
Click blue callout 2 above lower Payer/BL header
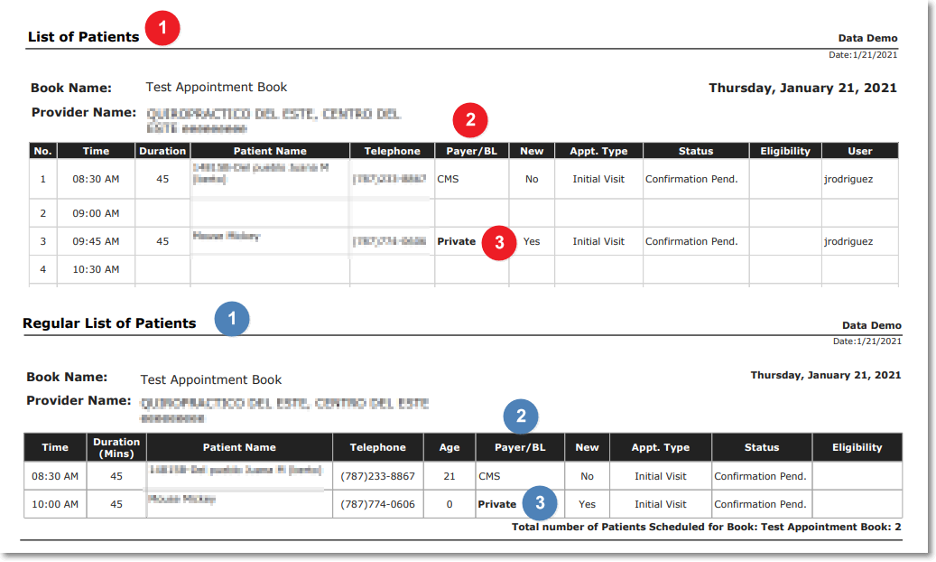click(x=521, y=416)
